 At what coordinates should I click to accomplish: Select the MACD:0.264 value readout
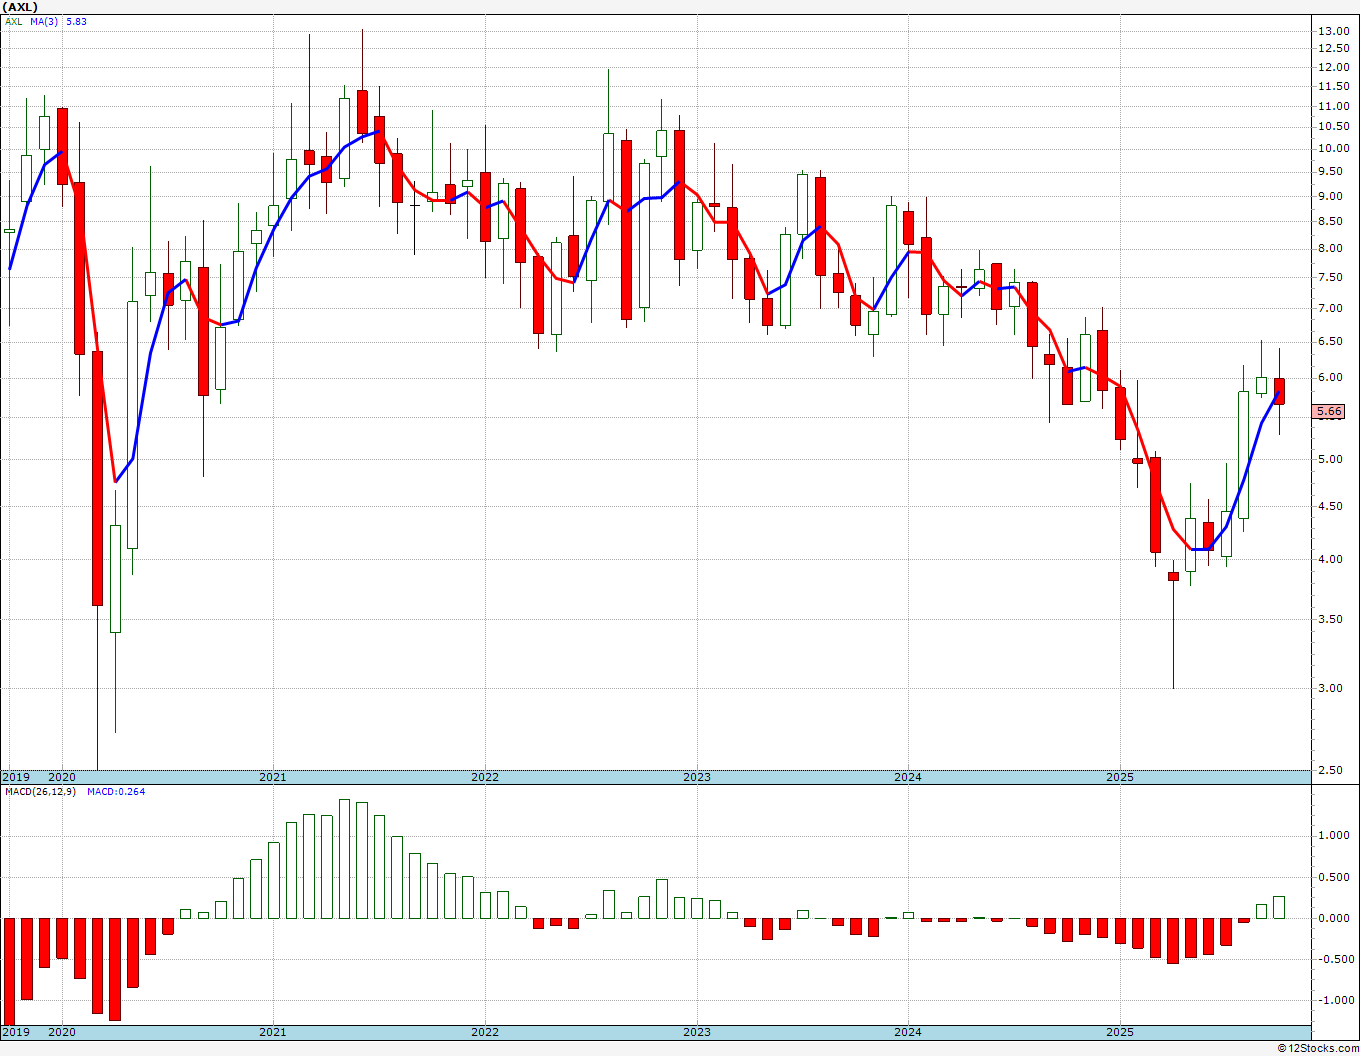coord(116,791)
